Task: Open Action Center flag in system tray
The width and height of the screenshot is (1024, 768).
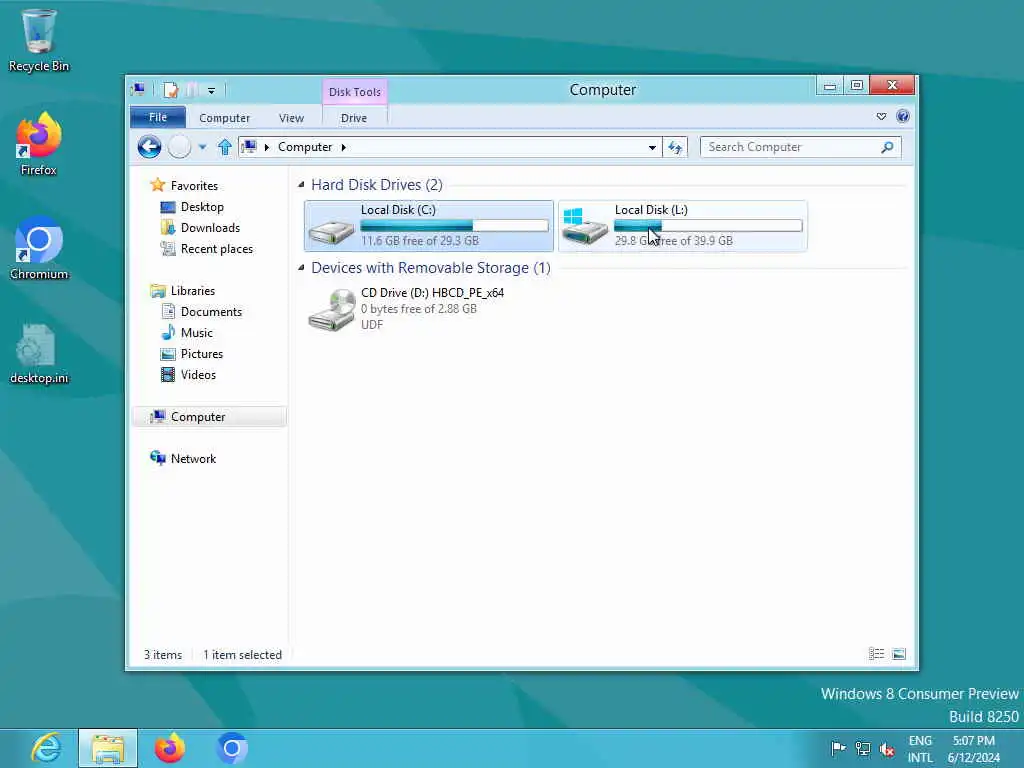Action: pos(839,748)
